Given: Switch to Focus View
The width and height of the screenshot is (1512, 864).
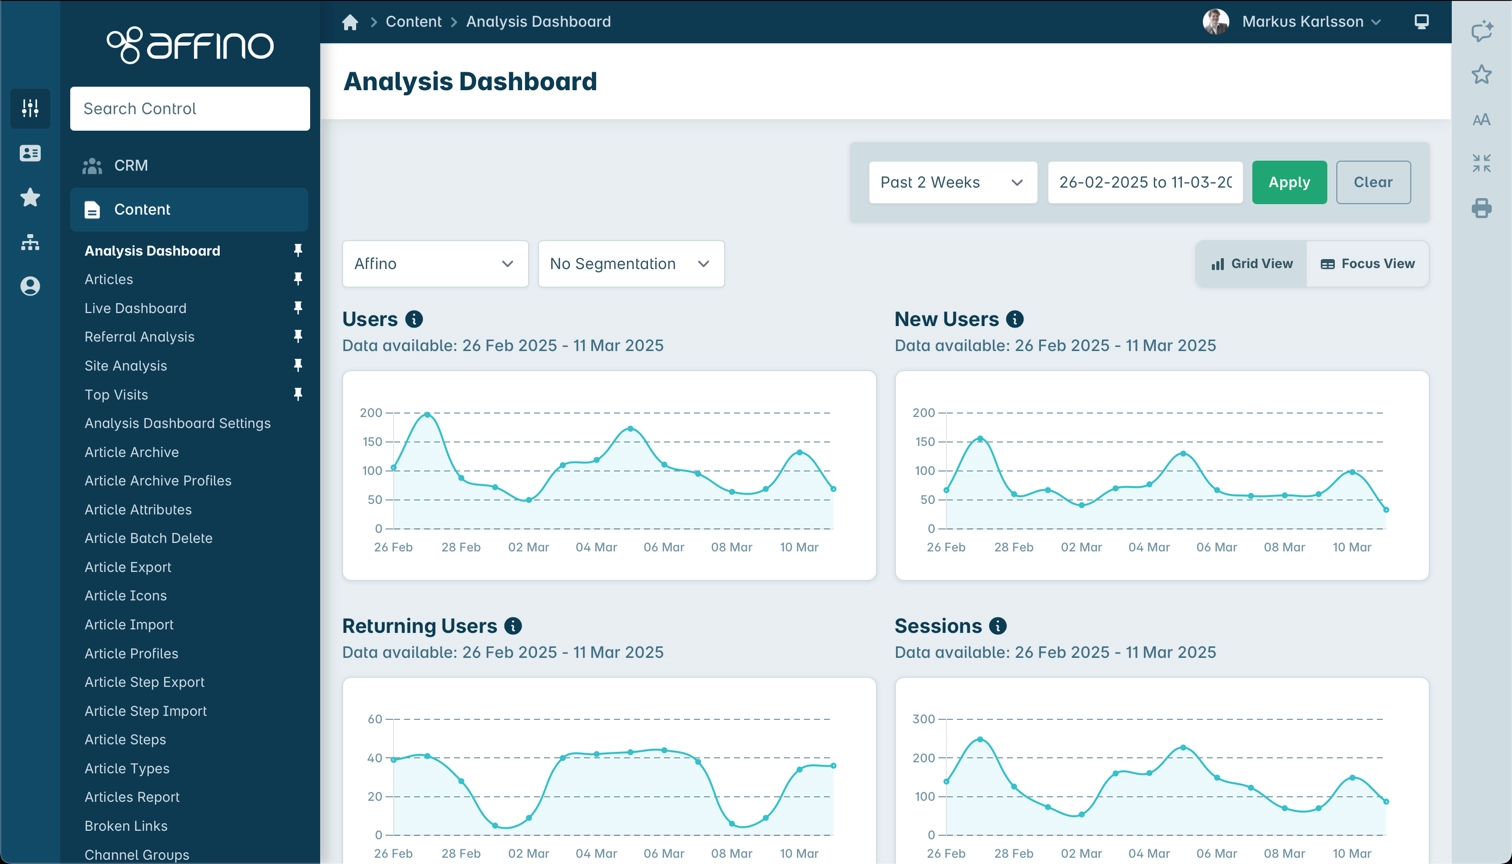Looking at the screenshot, I should [x=1367, y=264].
